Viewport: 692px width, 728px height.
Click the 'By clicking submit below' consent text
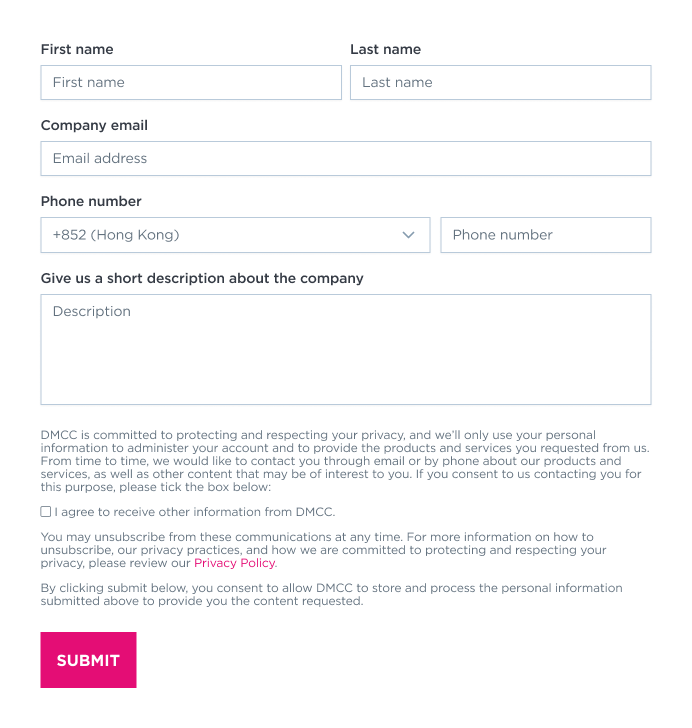330,594
